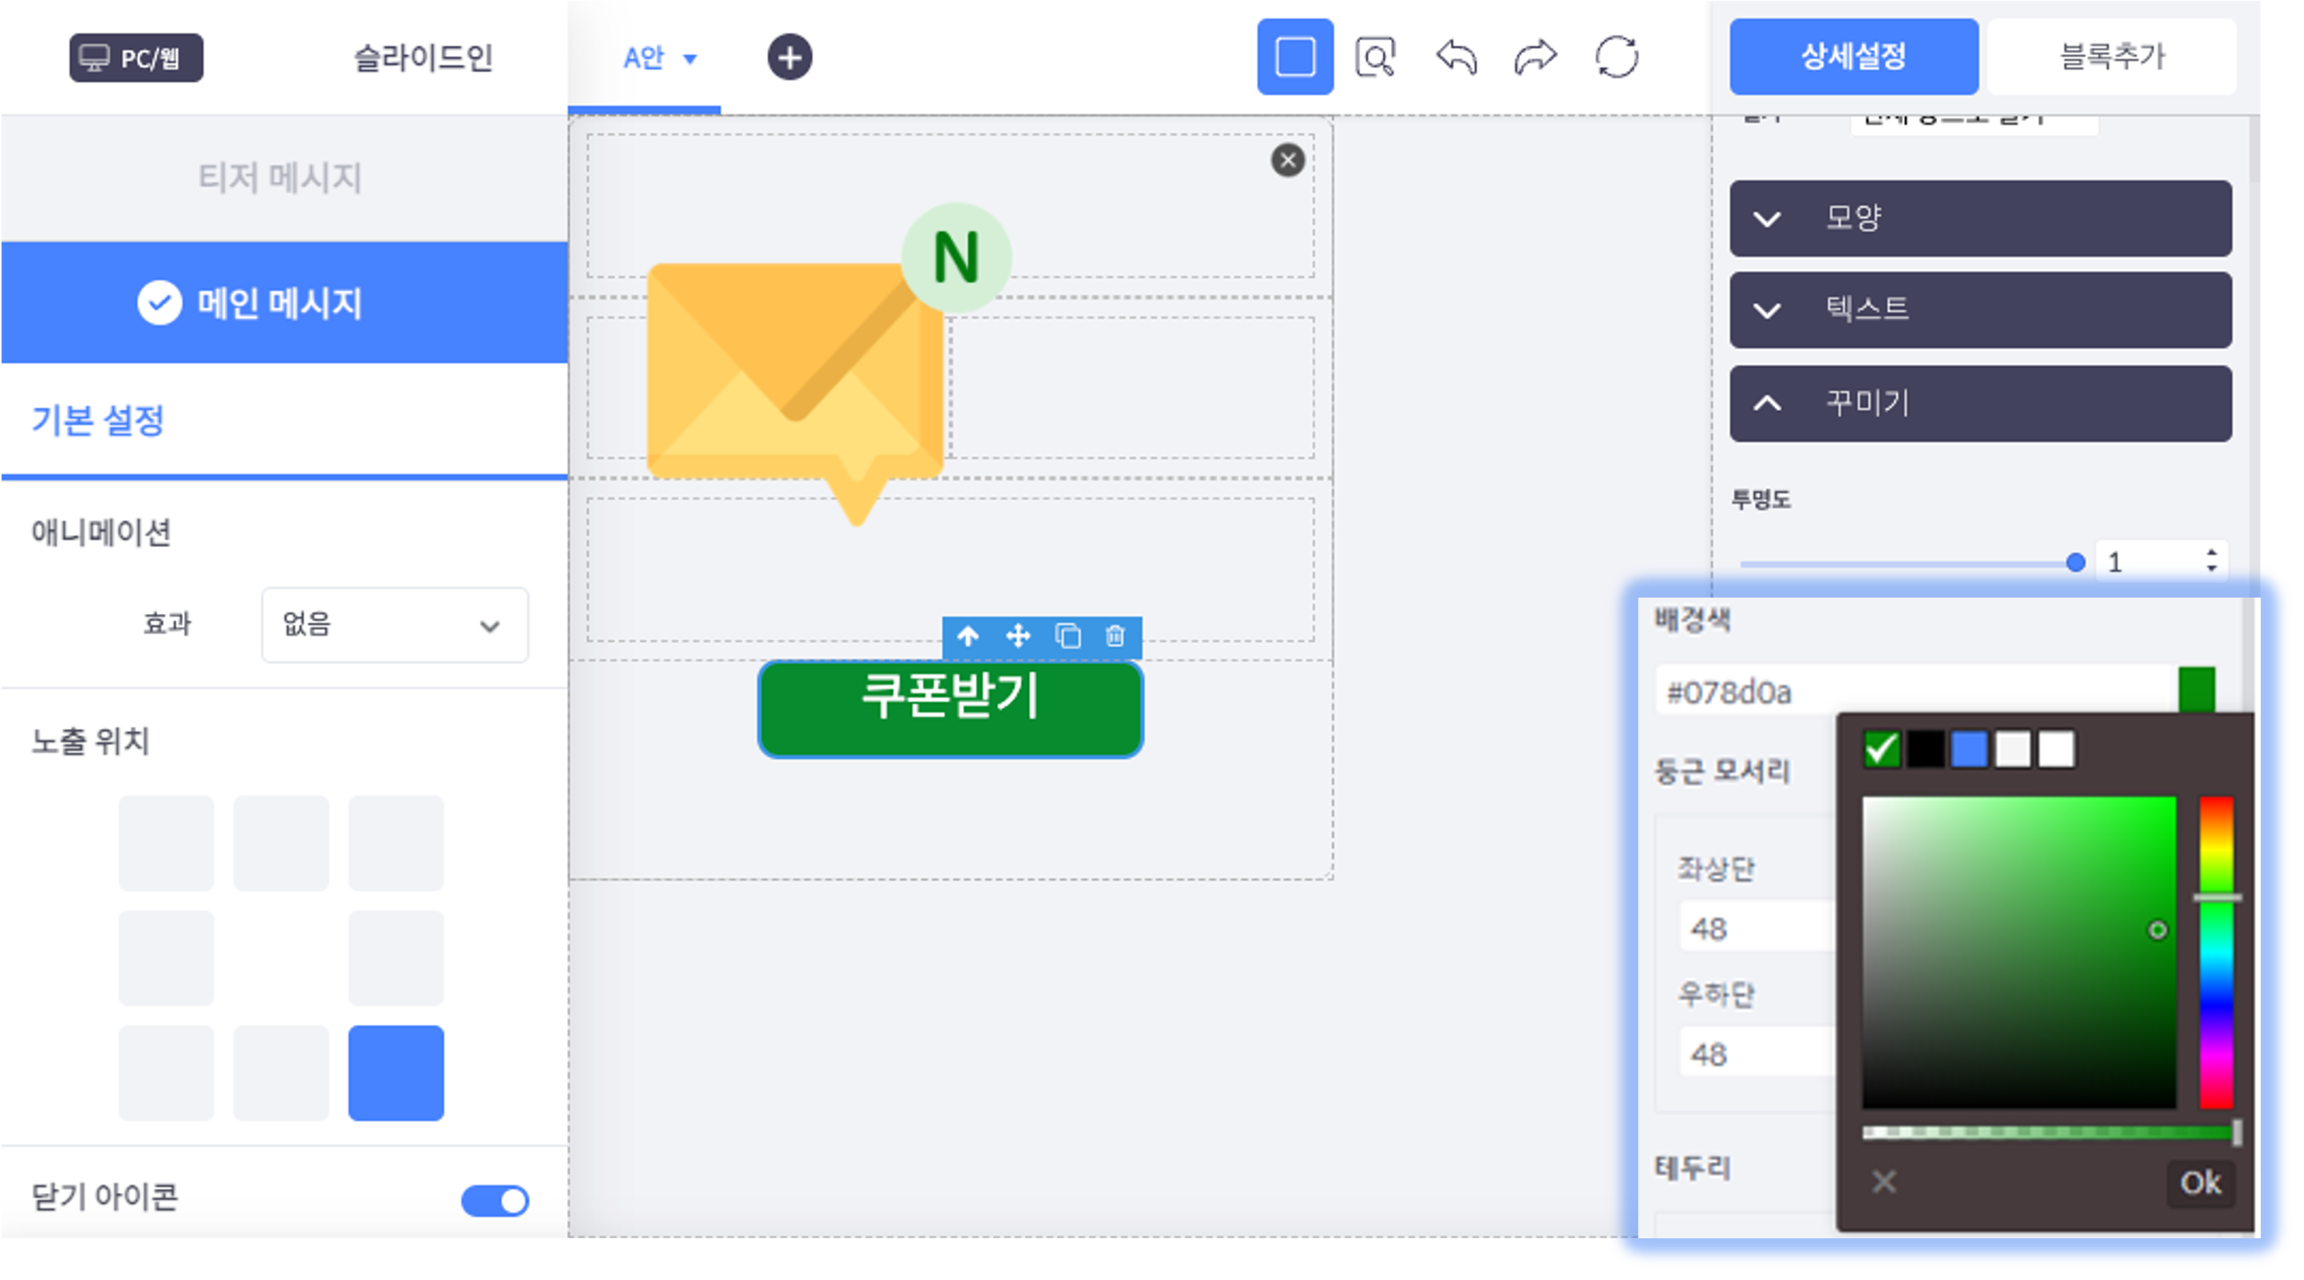
Task: Collapse the 꾸미기 section
Action: coord(1980,403)
